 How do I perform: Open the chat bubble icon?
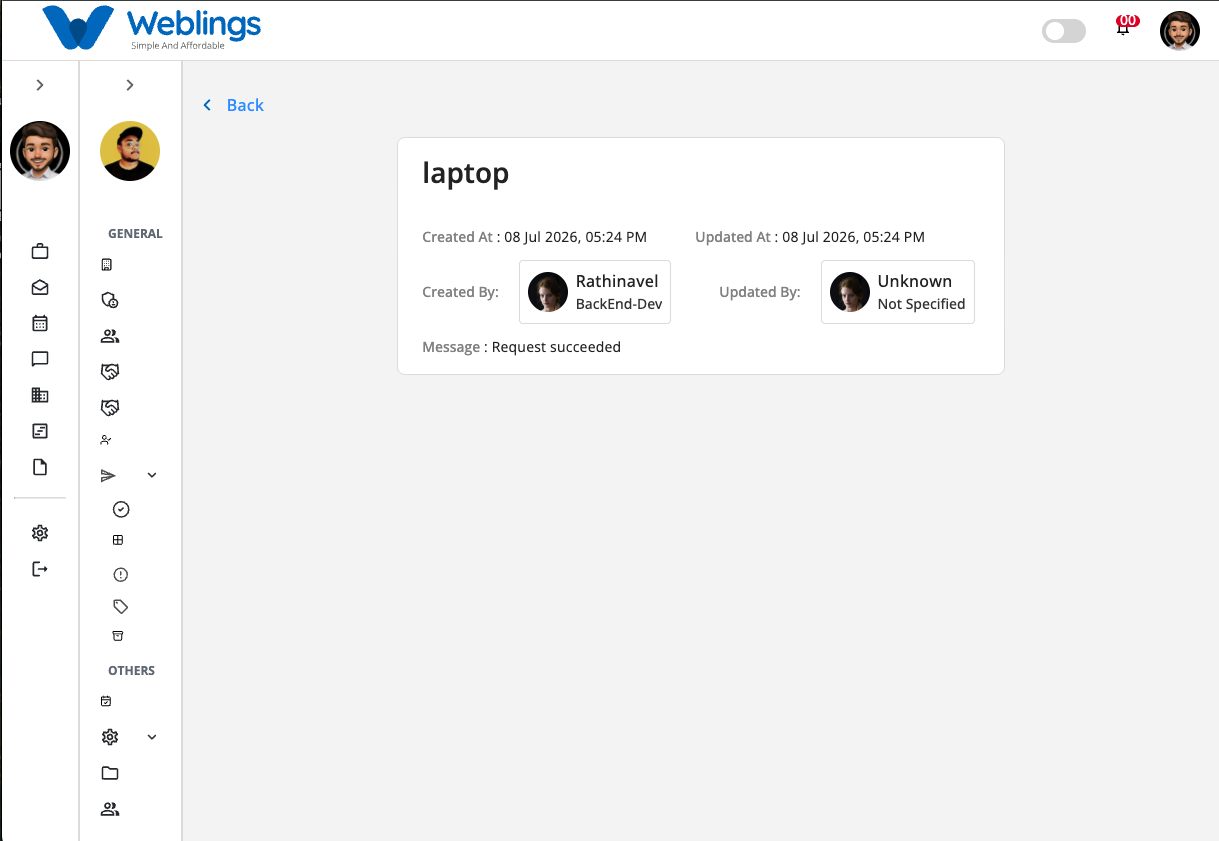pos(40,359)
